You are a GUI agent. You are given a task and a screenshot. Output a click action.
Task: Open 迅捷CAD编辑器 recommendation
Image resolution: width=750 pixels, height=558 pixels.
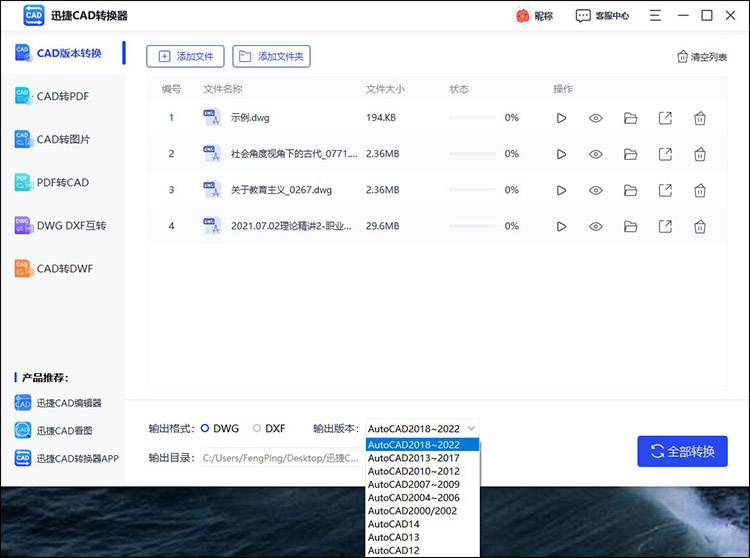click(58, 403)
